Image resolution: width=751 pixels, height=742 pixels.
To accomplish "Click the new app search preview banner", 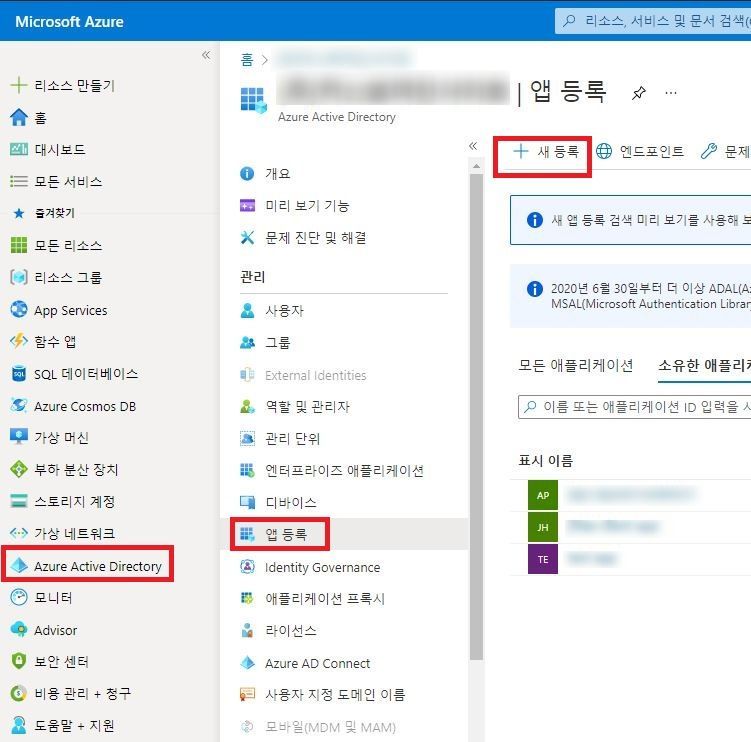I will (630, 220).
